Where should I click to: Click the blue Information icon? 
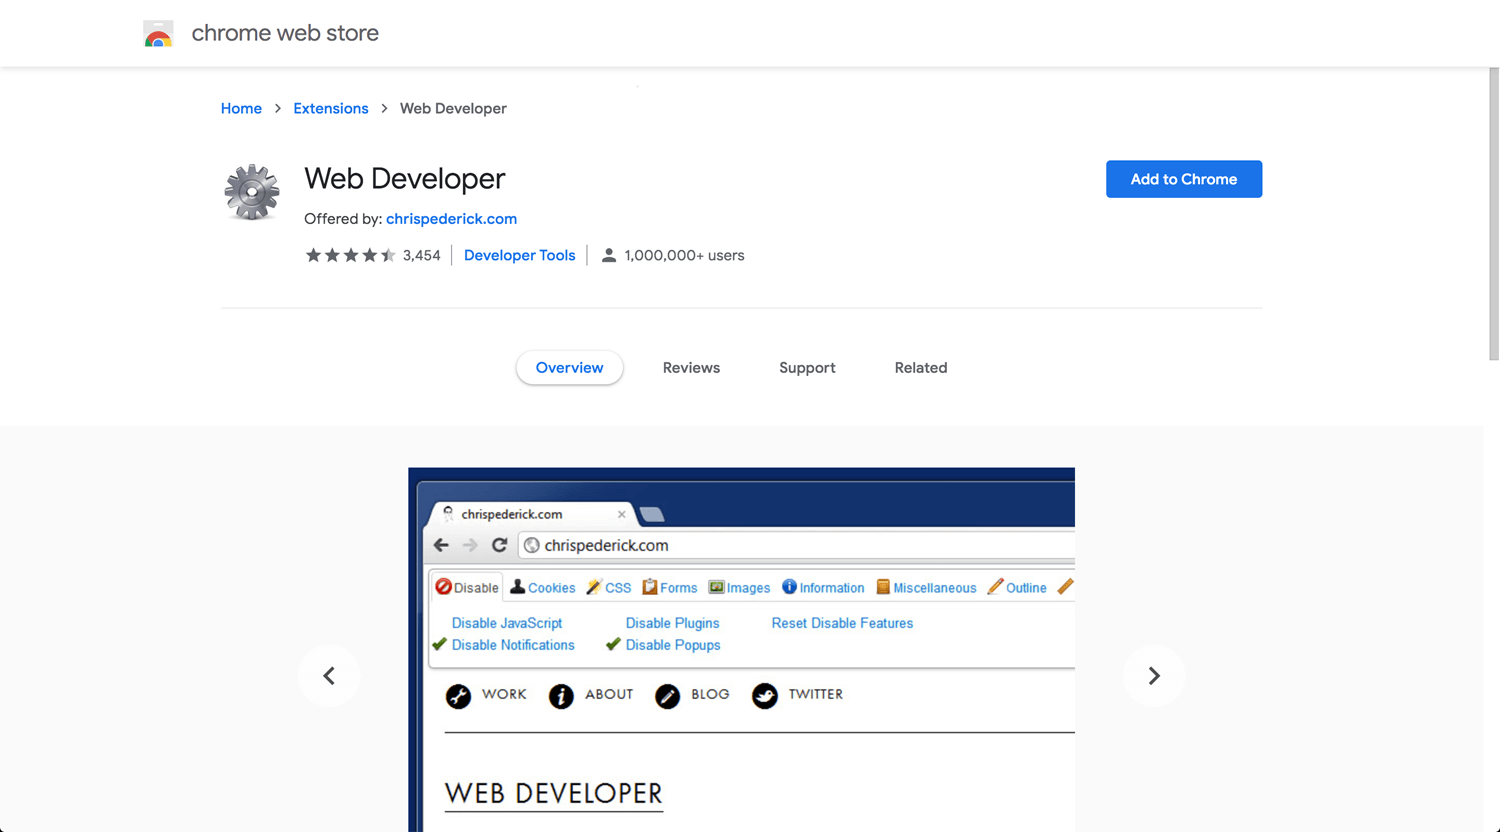(x=789, y=587)
